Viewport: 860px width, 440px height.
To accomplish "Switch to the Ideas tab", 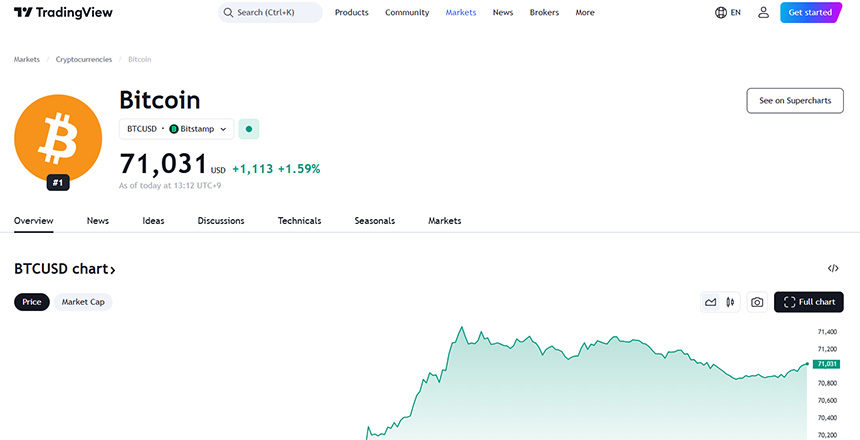I will click(153, 221).
